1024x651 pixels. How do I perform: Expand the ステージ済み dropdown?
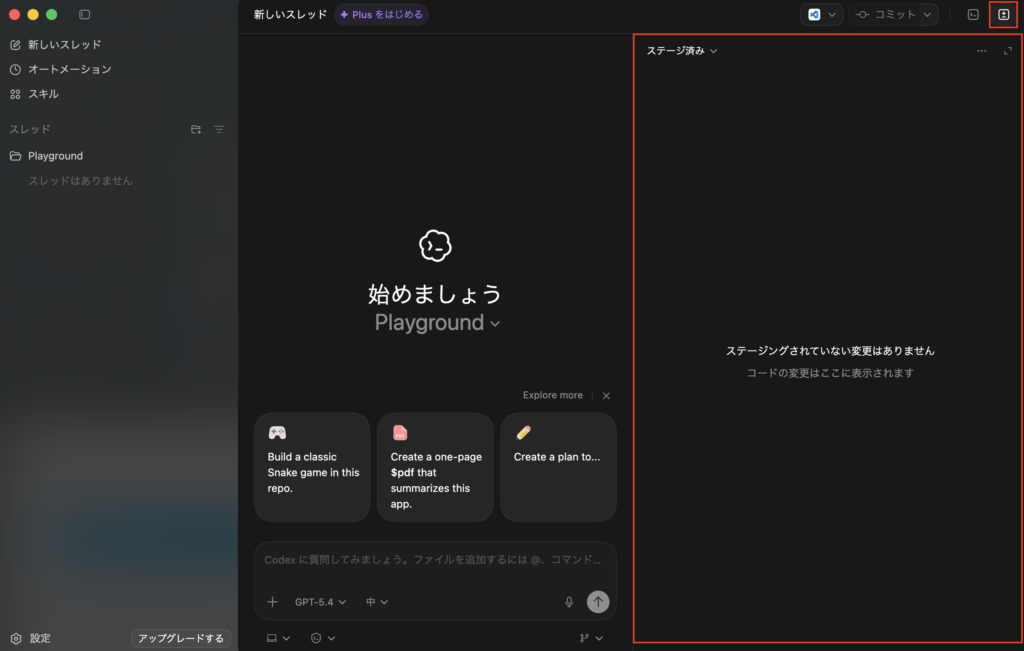(682, 50)
